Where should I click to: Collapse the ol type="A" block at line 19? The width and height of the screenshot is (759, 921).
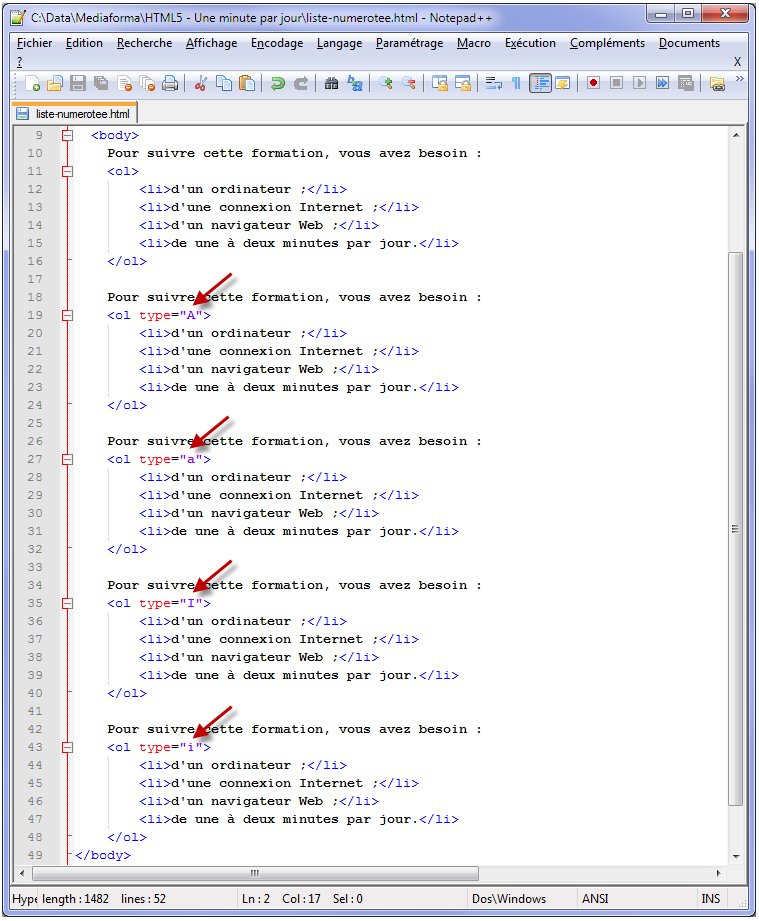click(x=67, y=315)
